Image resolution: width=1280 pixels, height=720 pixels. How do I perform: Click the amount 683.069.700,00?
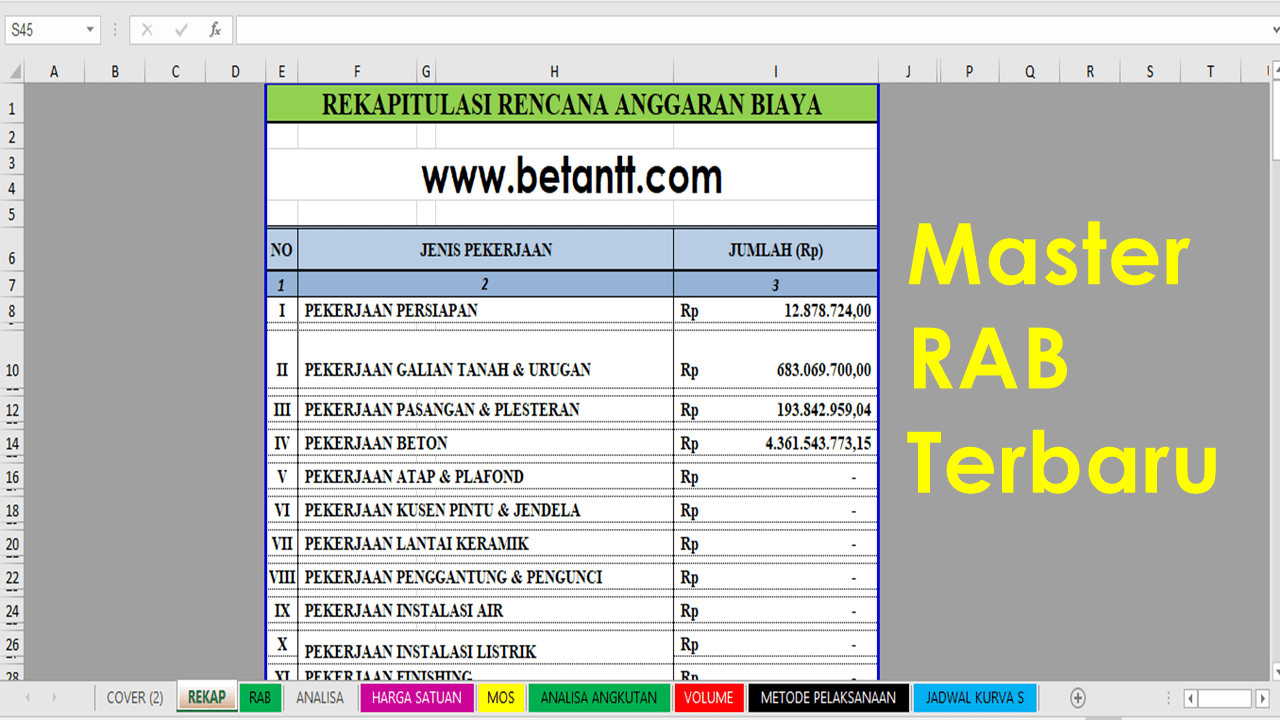point(823,370)
